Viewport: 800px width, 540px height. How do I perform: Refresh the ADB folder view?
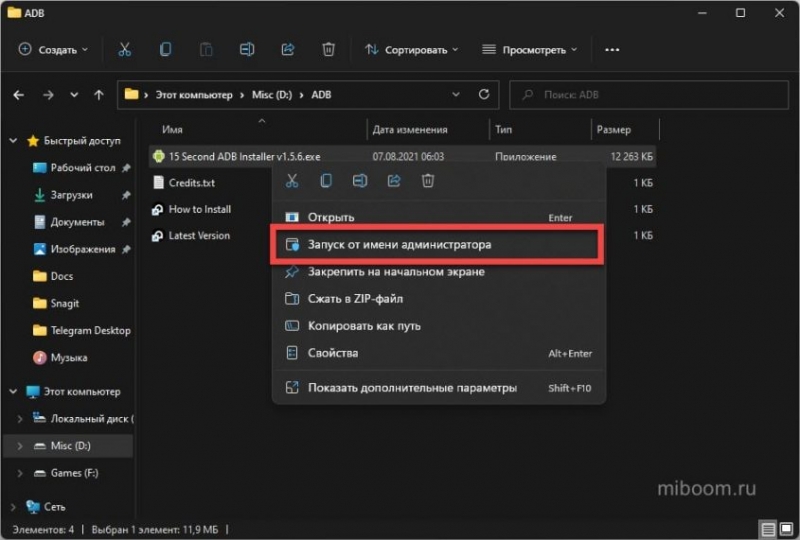(484, 94)
